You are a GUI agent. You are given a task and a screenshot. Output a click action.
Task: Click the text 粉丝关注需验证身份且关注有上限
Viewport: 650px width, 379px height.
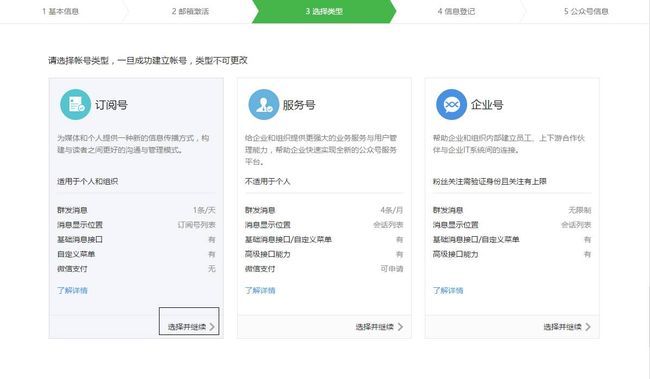tap(490, 181)
